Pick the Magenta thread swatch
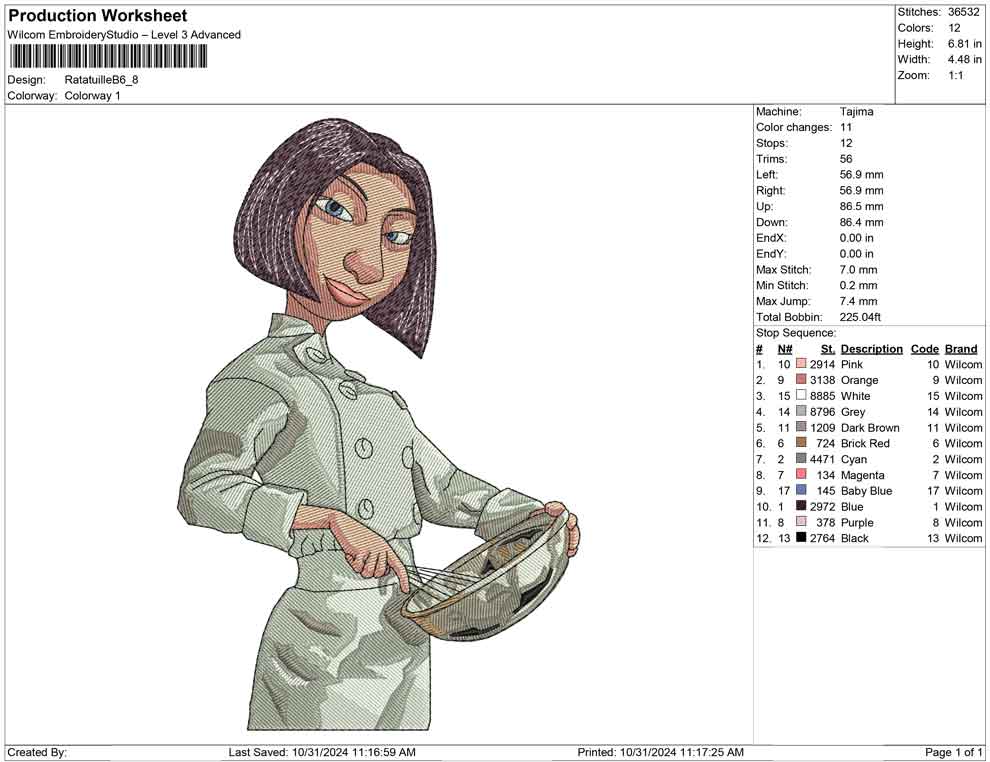This screenshot has width=990, height=762. (801, 474)
